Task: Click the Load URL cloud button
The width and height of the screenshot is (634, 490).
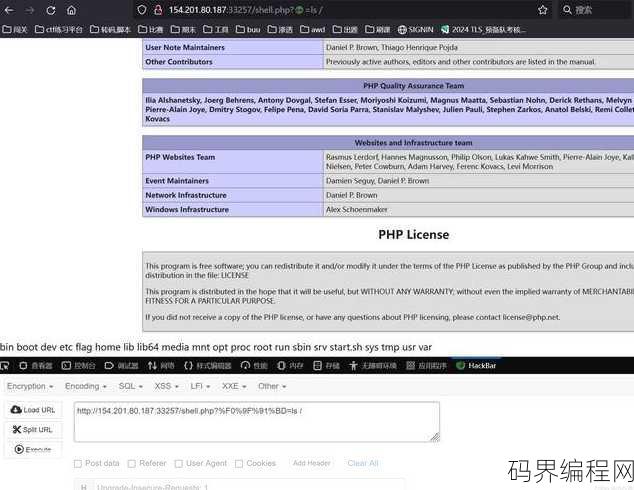Action: [33, 410]
